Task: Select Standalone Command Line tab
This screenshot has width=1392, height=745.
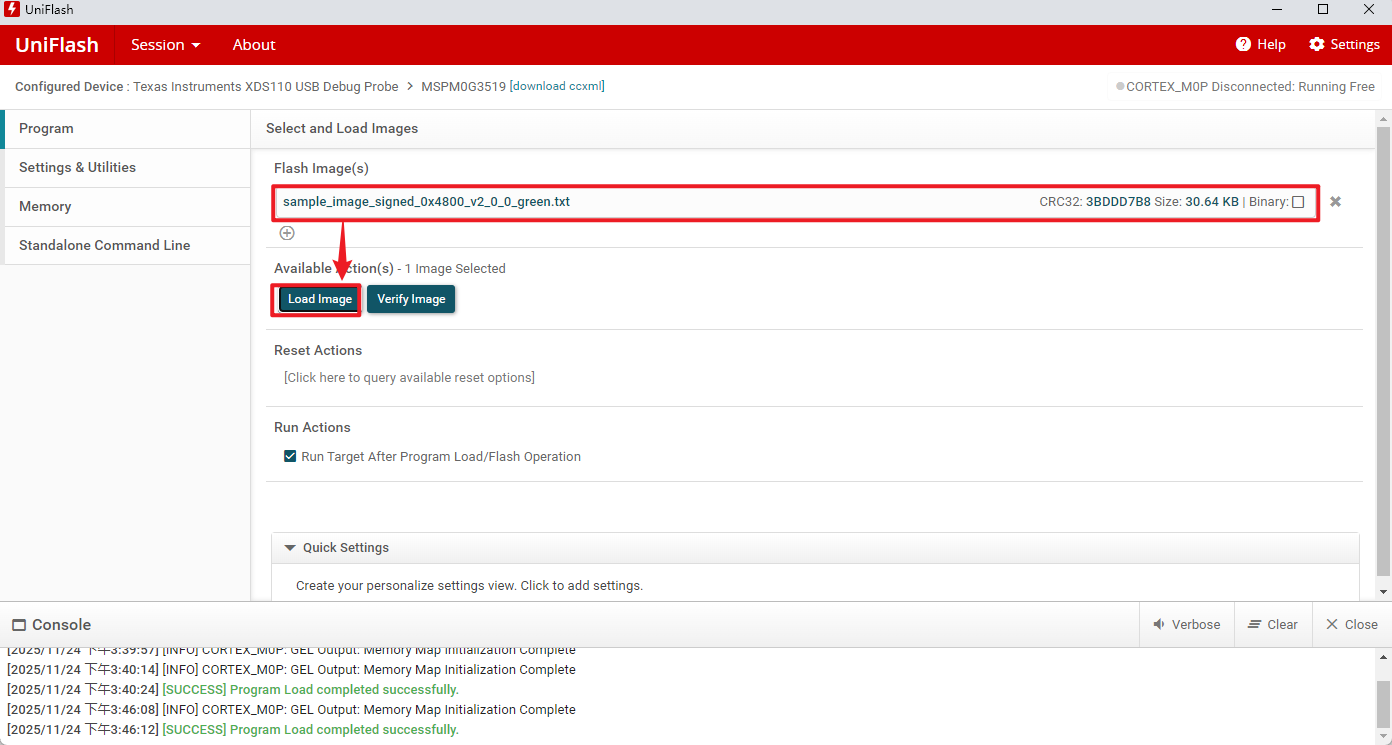Action: (x=104, y=246)
